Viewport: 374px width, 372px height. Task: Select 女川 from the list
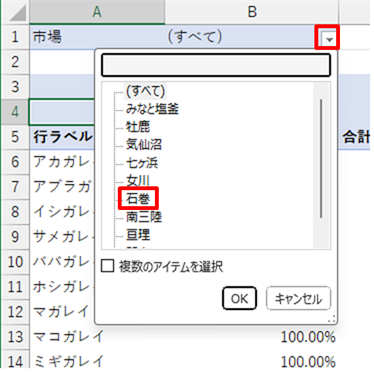138,180
